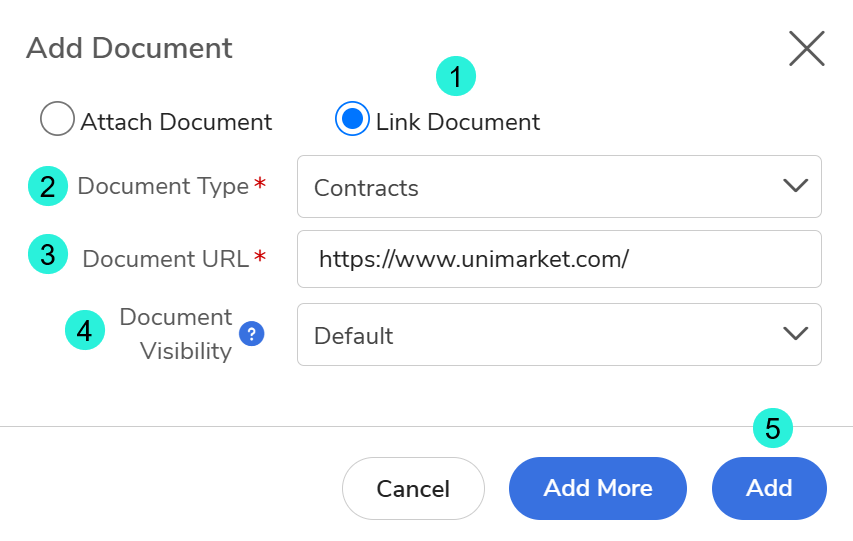
Task: Close the Add Document dialog
Action: pos(807,48)
